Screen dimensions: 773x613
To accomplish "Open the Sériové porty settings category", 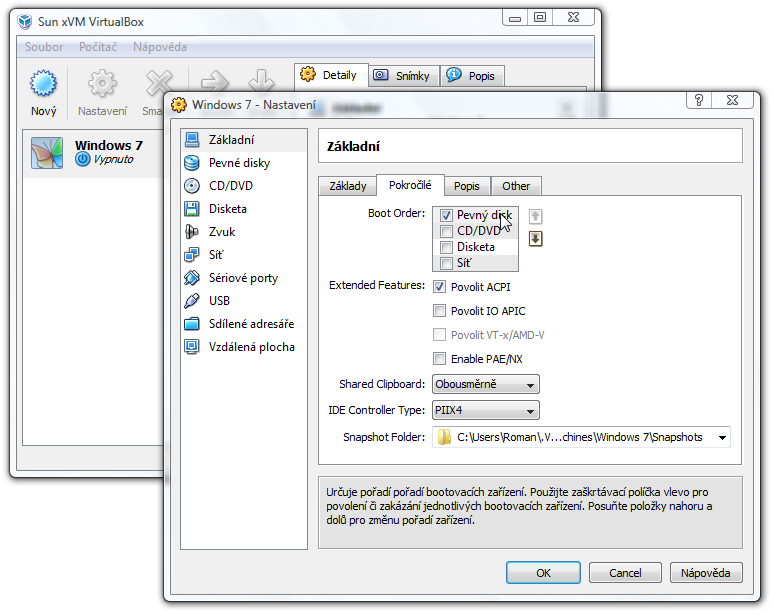I will point(244,278).
